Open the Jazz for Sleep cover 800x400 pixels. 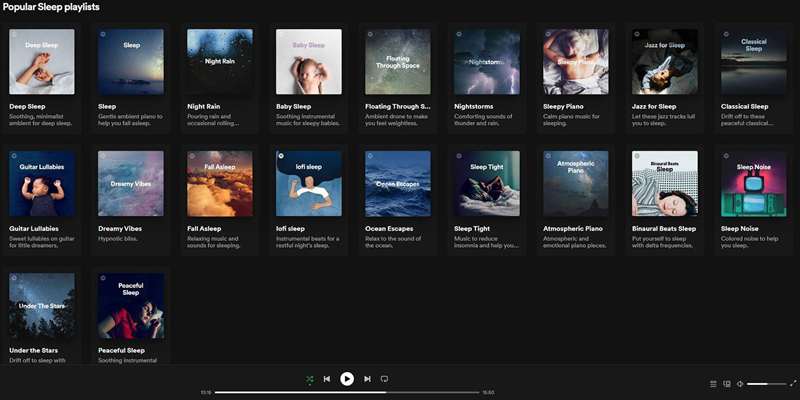[665, 62]
